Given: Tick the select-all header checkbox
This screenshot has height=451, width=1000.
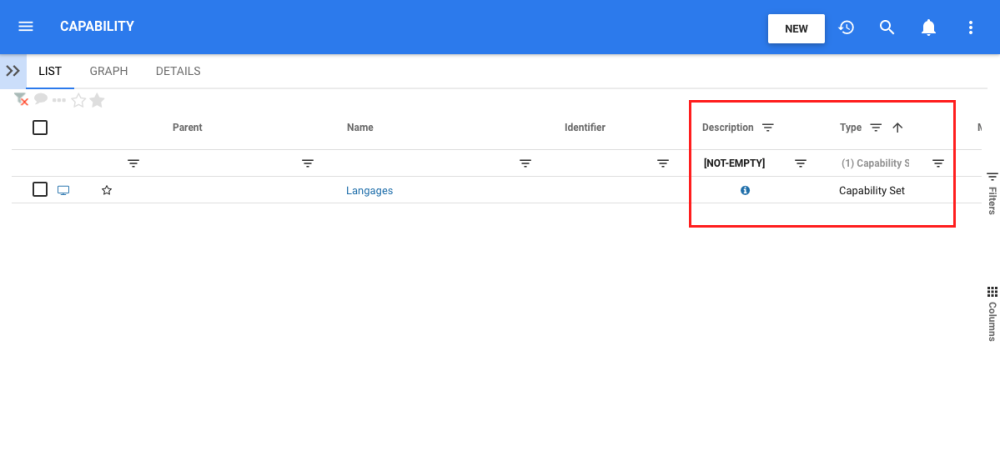Looking at the screenshot, I should coord(40,128).
